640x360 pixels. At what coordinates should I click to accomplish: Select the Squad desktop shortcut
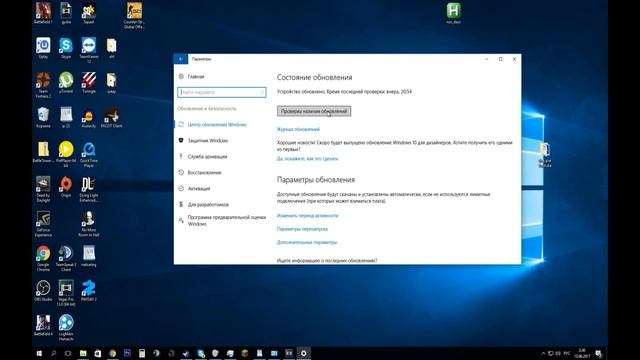pyautogui.click(x=89, y=13)
